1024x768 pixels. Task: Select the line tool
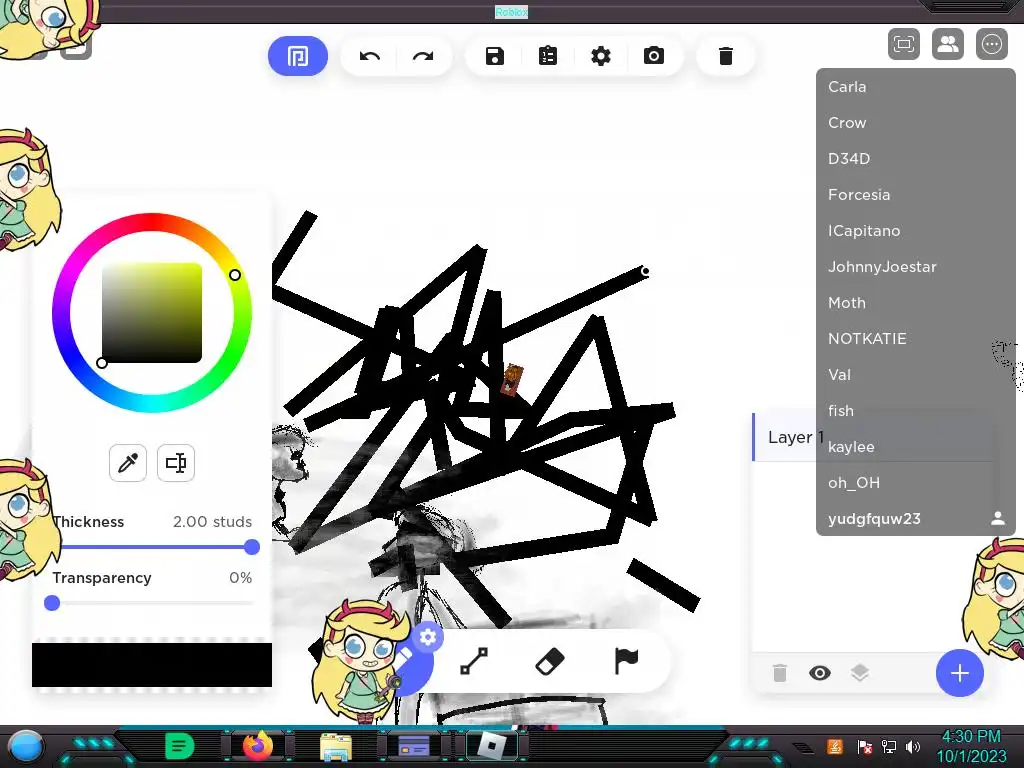[x=474, y=661]
